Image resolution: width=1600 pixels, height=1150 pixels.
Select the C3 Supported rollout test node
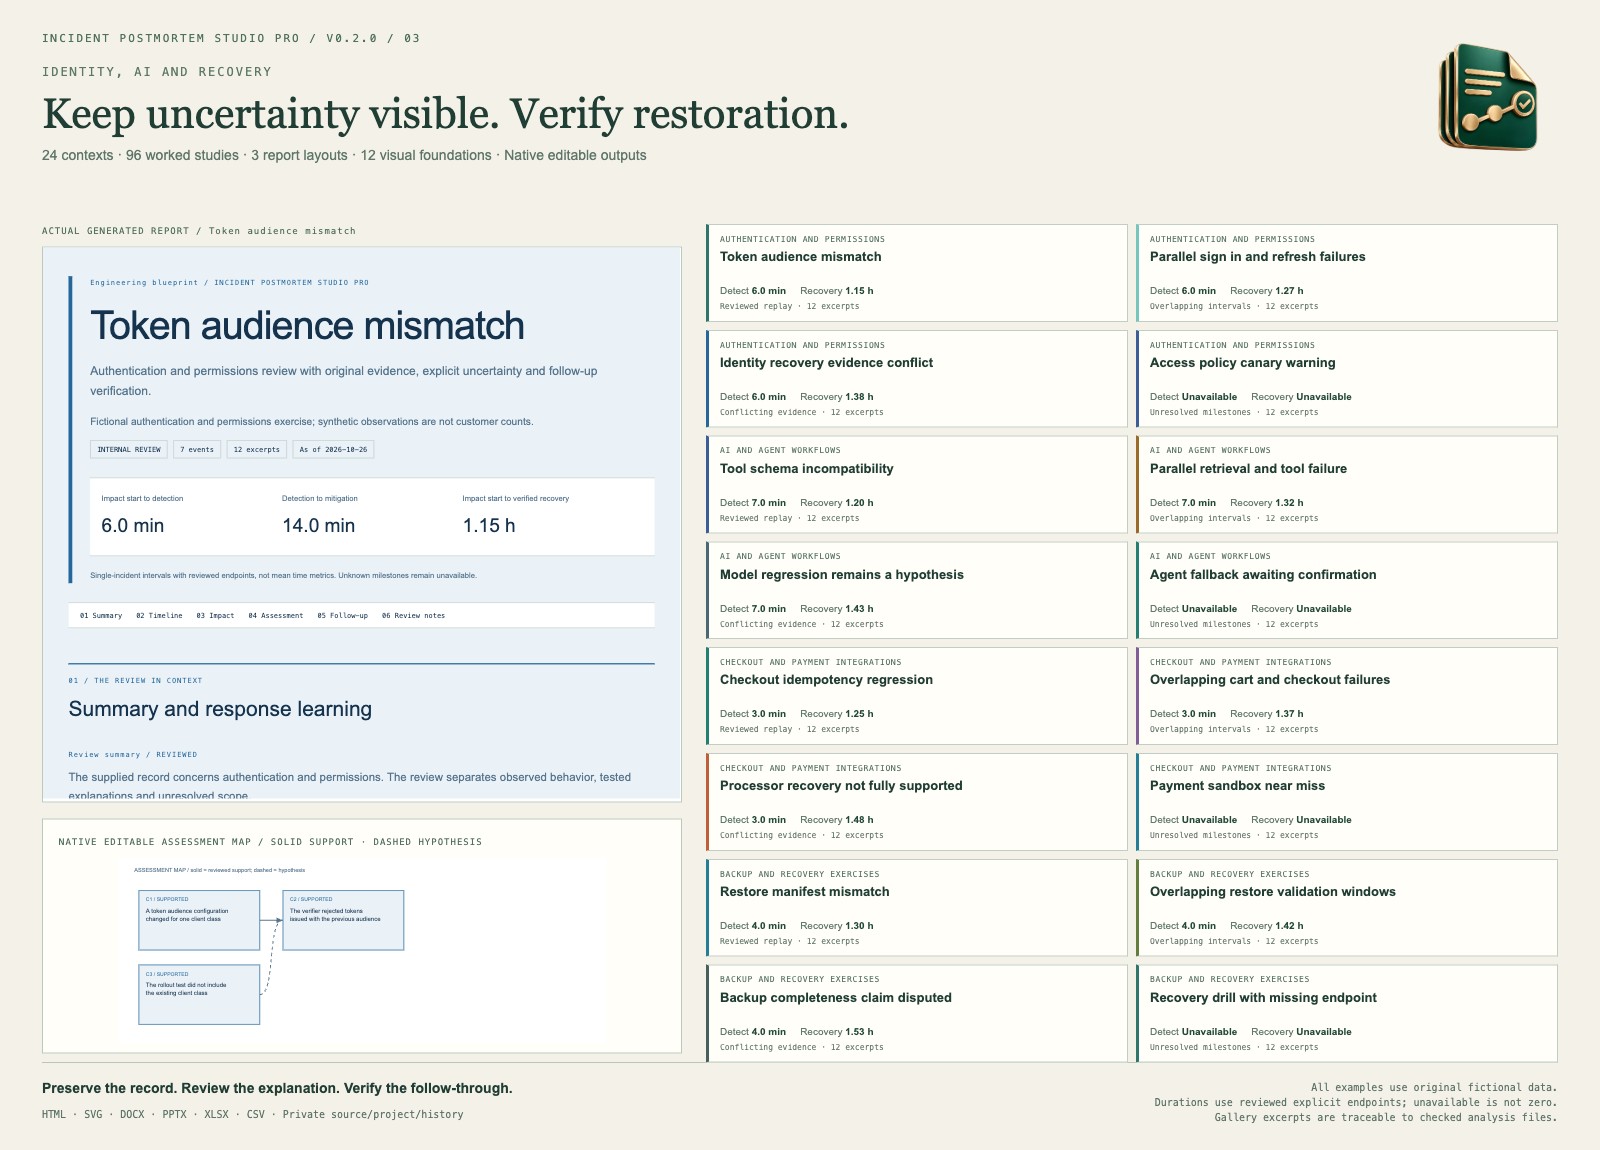point(199,994)
